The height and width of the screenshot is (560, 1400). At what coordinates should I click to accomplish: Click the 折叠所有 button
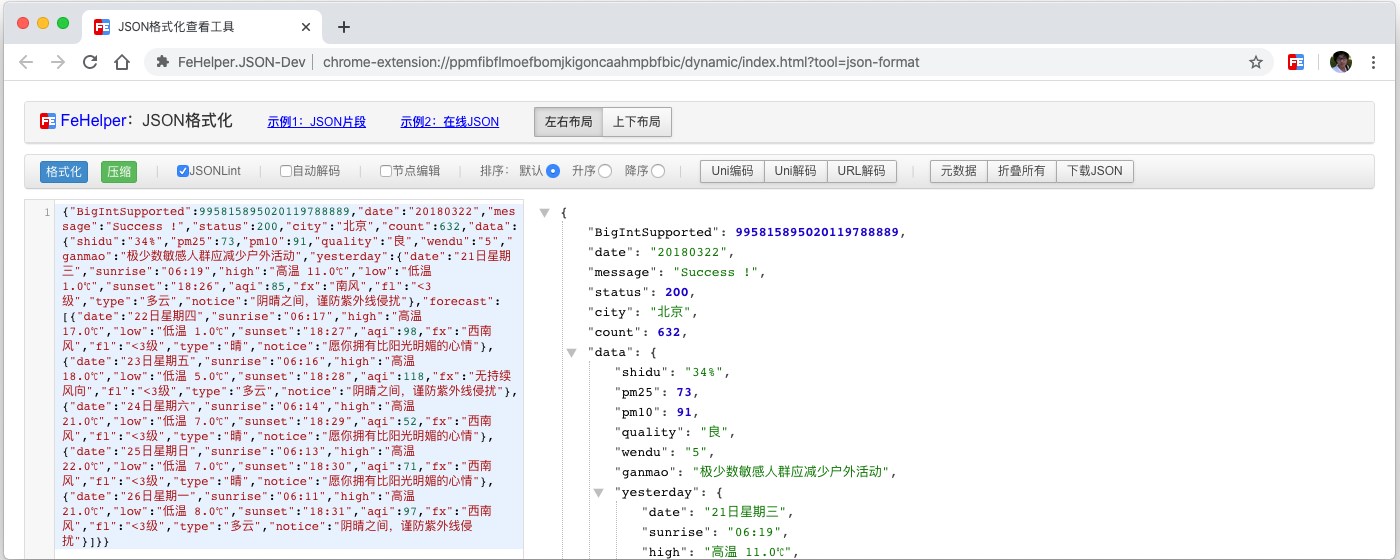[1022, 171]
